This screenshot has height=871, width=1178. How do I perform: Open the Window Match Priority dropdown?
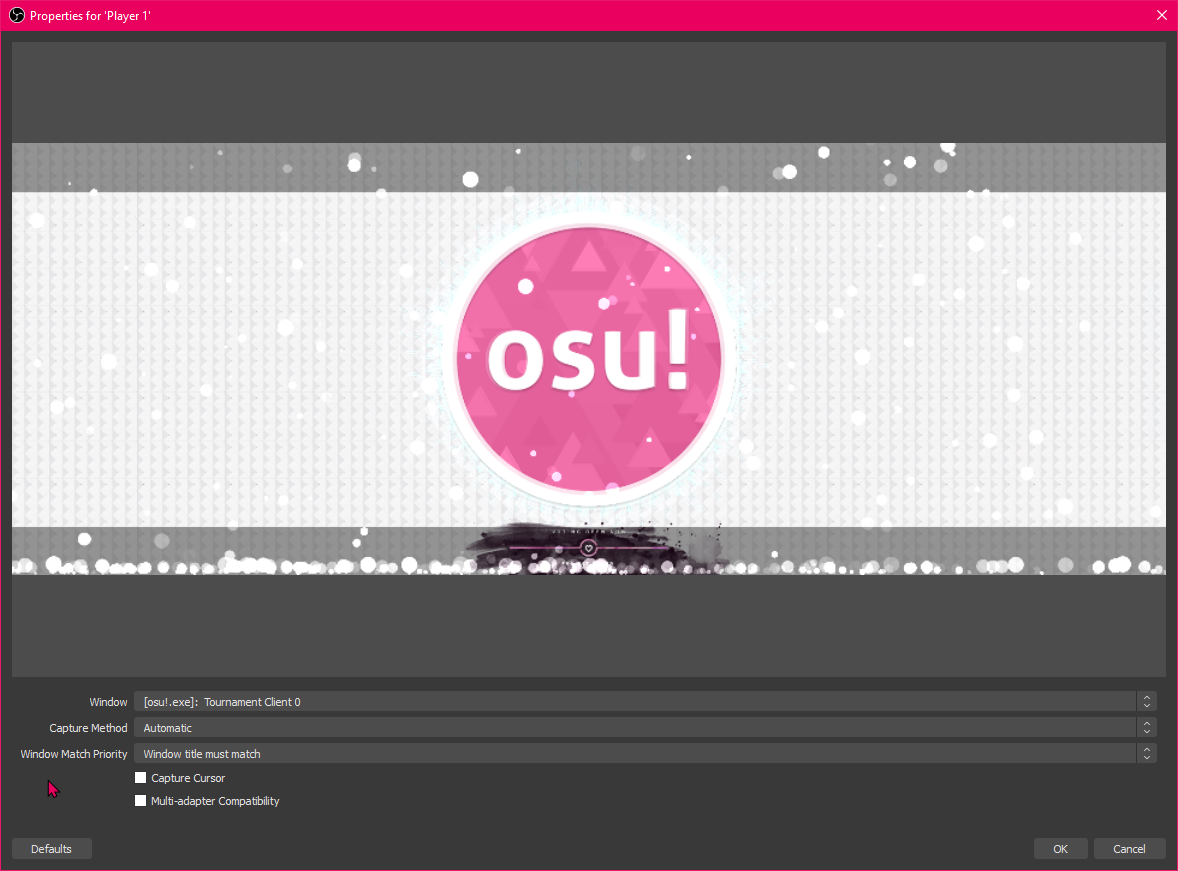coord(645,753)
